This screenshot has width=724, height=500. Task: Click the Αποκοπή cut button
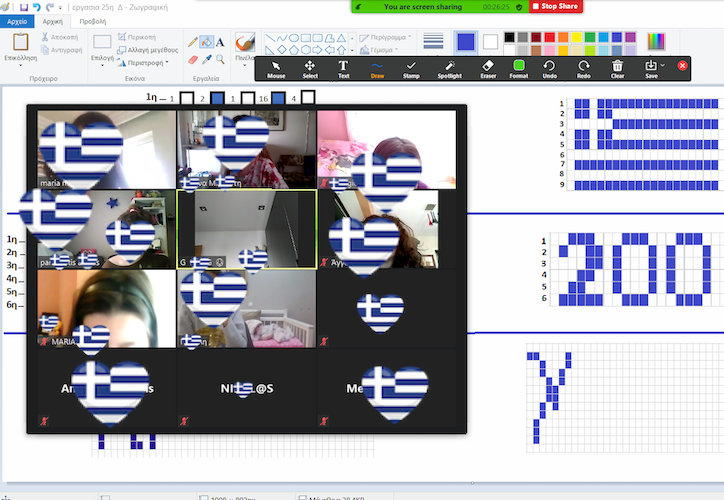point(60,37)
